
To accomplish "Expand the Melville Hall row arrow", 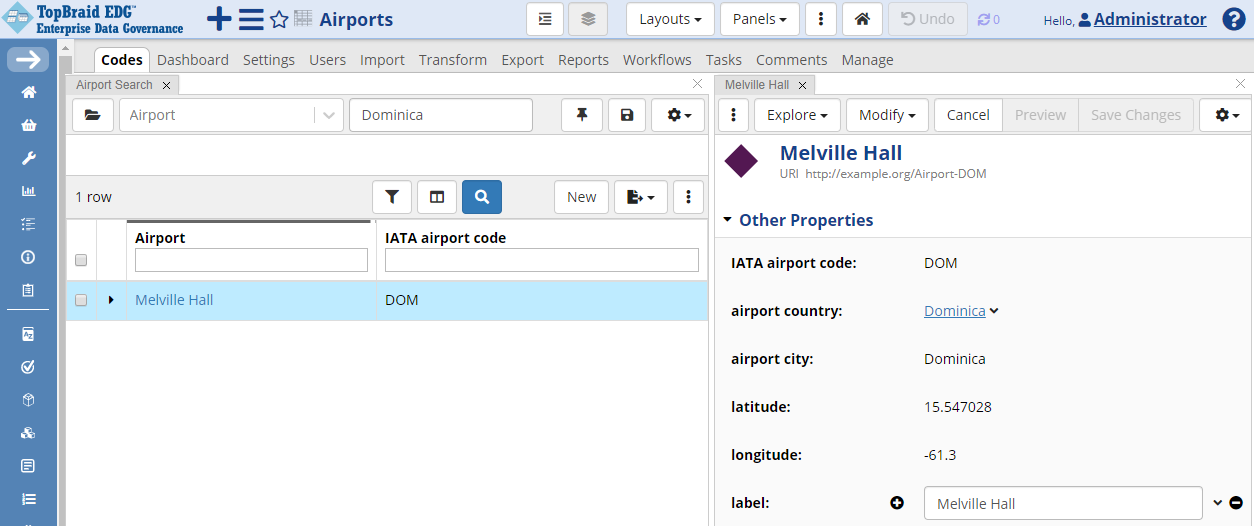I will tap(111, 300).
